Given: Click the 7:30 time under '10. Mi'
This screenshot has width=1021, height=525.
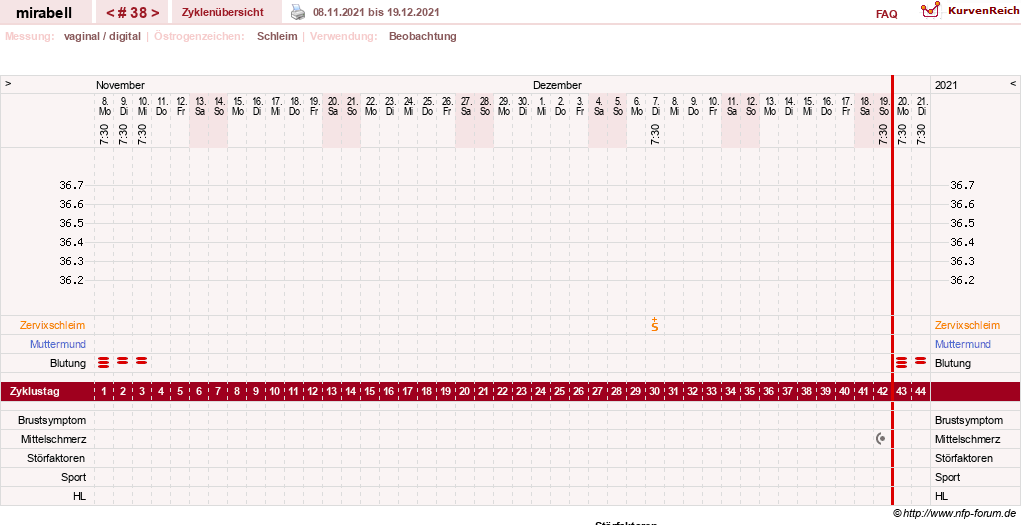Looking at the screenshot, I should click(142, 134).
